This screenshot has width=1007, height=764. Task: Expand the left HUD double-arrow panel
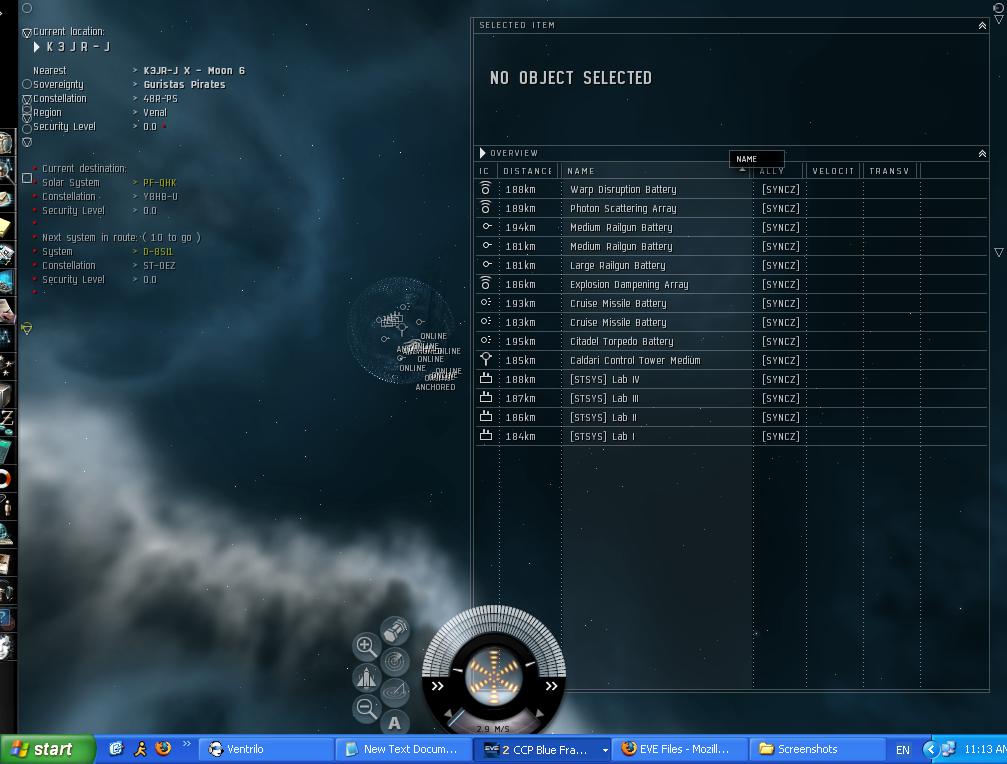[437, 686]
